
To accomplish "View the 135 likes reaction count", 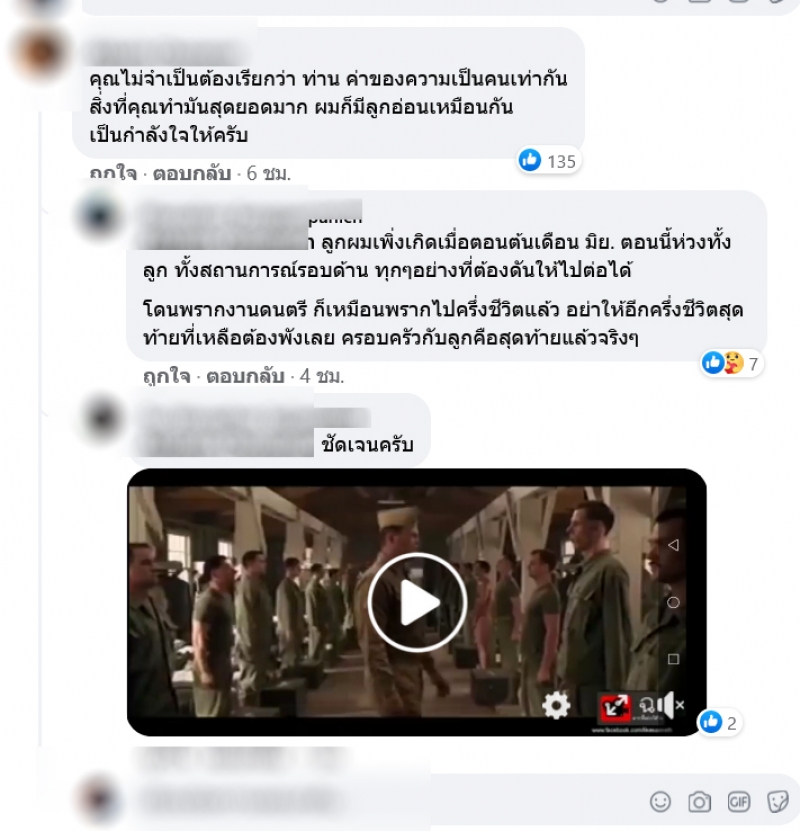I will point(548,161).
